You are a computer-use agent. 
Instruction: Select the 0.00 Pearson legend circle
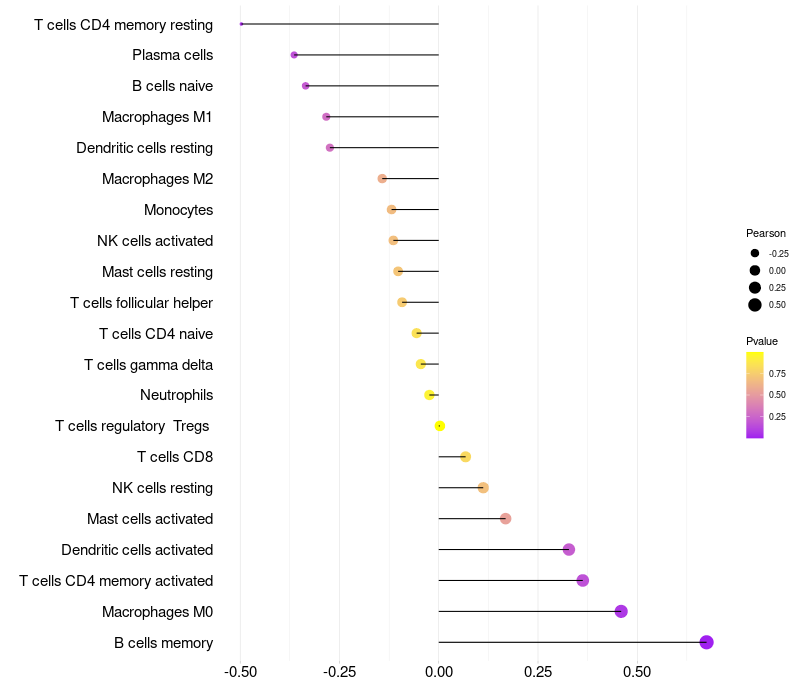tap(755, 271)
